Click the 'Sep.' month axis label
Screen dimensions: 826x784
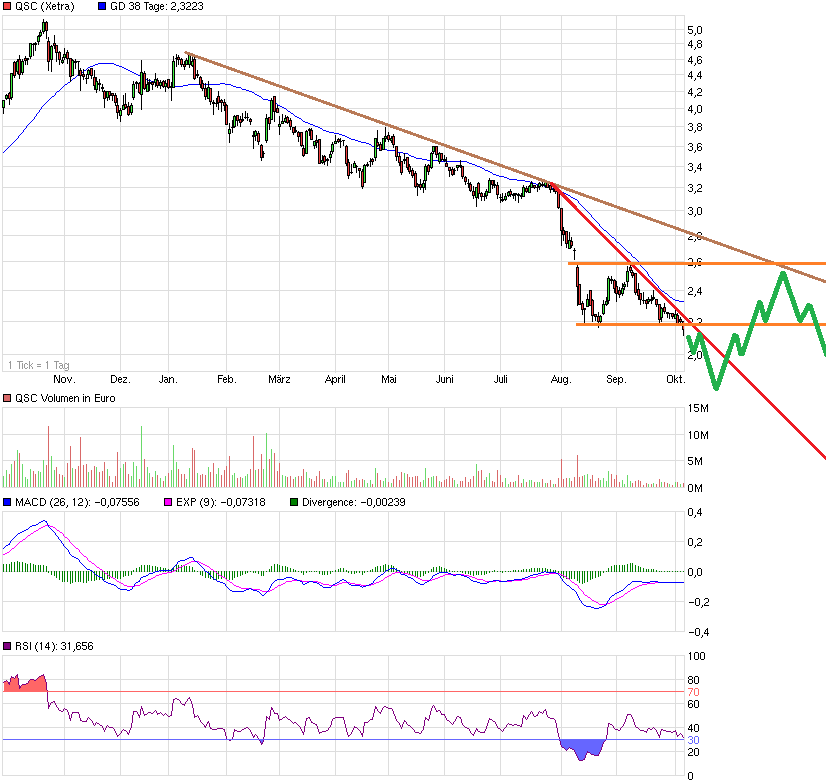[x=616, y=379]
